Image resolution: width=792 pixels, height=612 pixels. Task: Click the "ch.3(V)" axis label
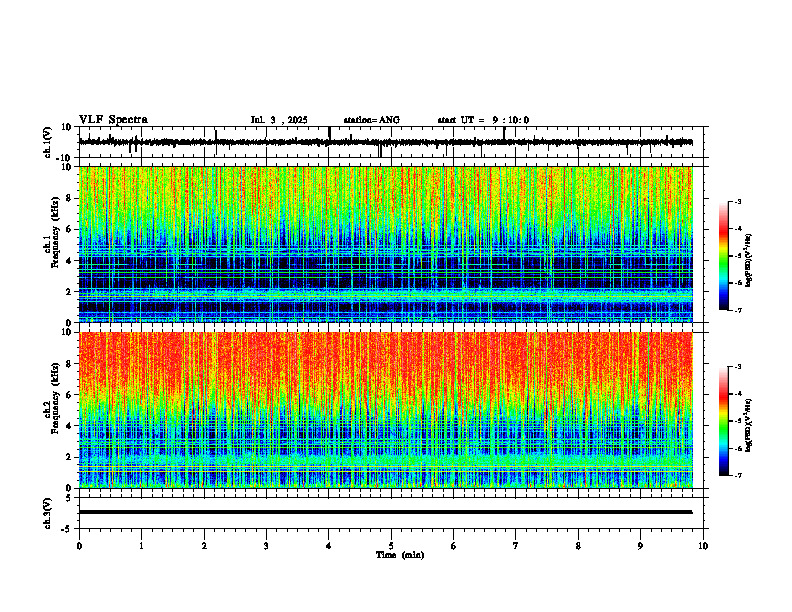tap(48, 513)
